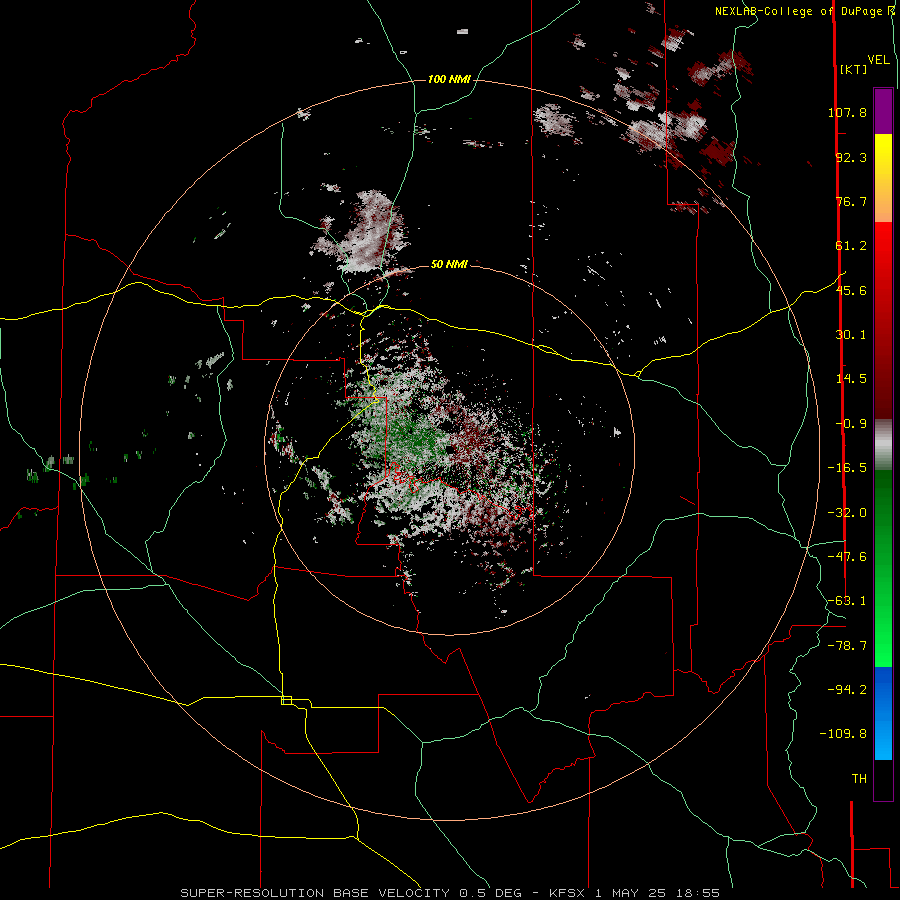Click the -78.7 legend value

coord(847,646)
